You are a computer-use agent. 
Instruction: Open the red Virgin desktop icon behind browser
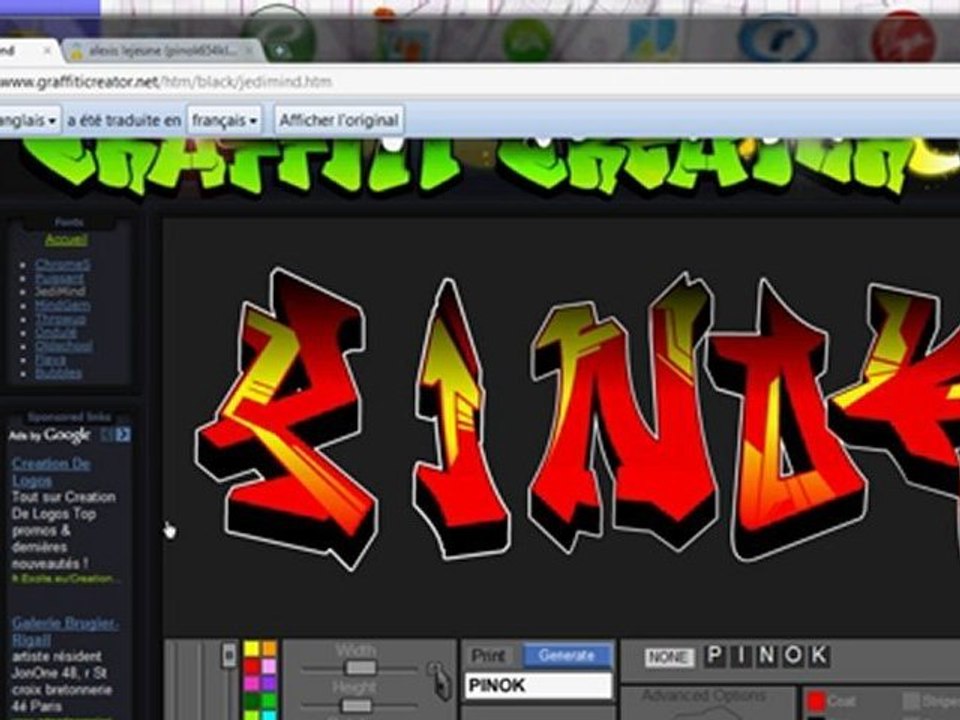(904, 38)
